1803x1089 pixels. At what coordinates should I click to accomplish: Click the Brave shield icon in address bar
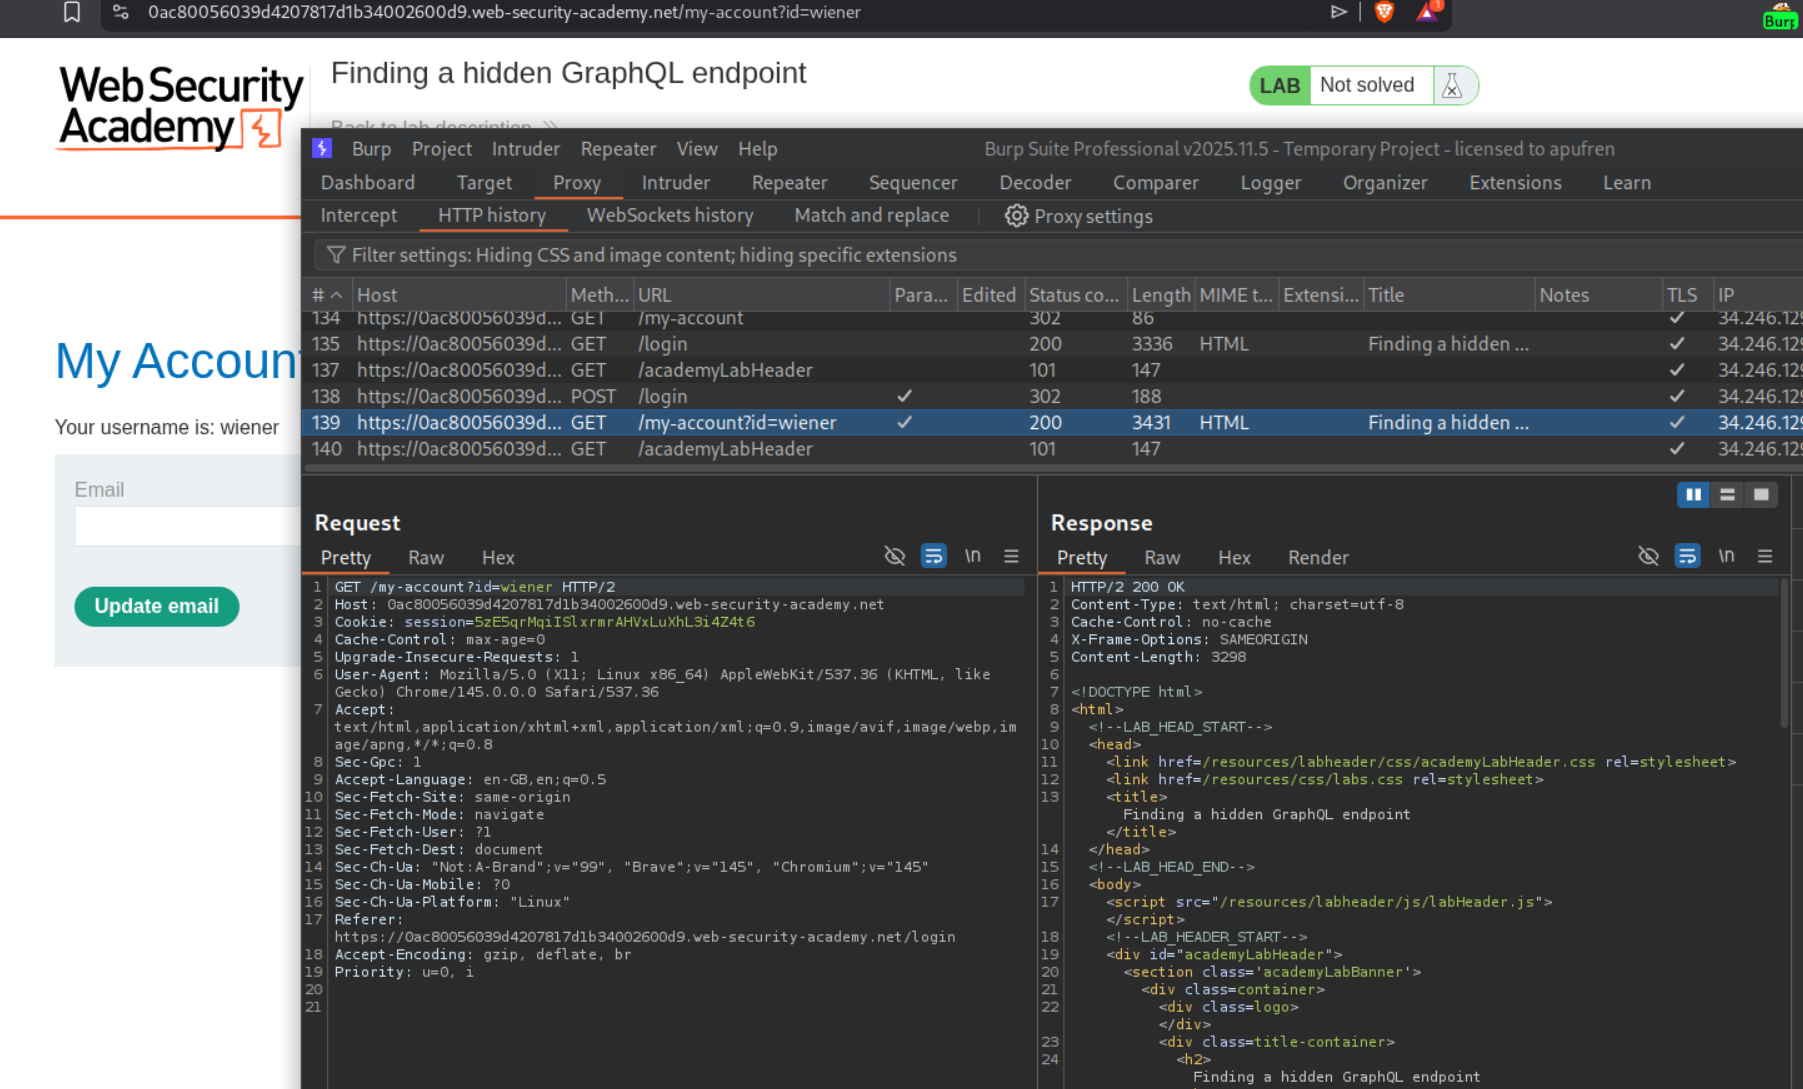pos(1384,12)
